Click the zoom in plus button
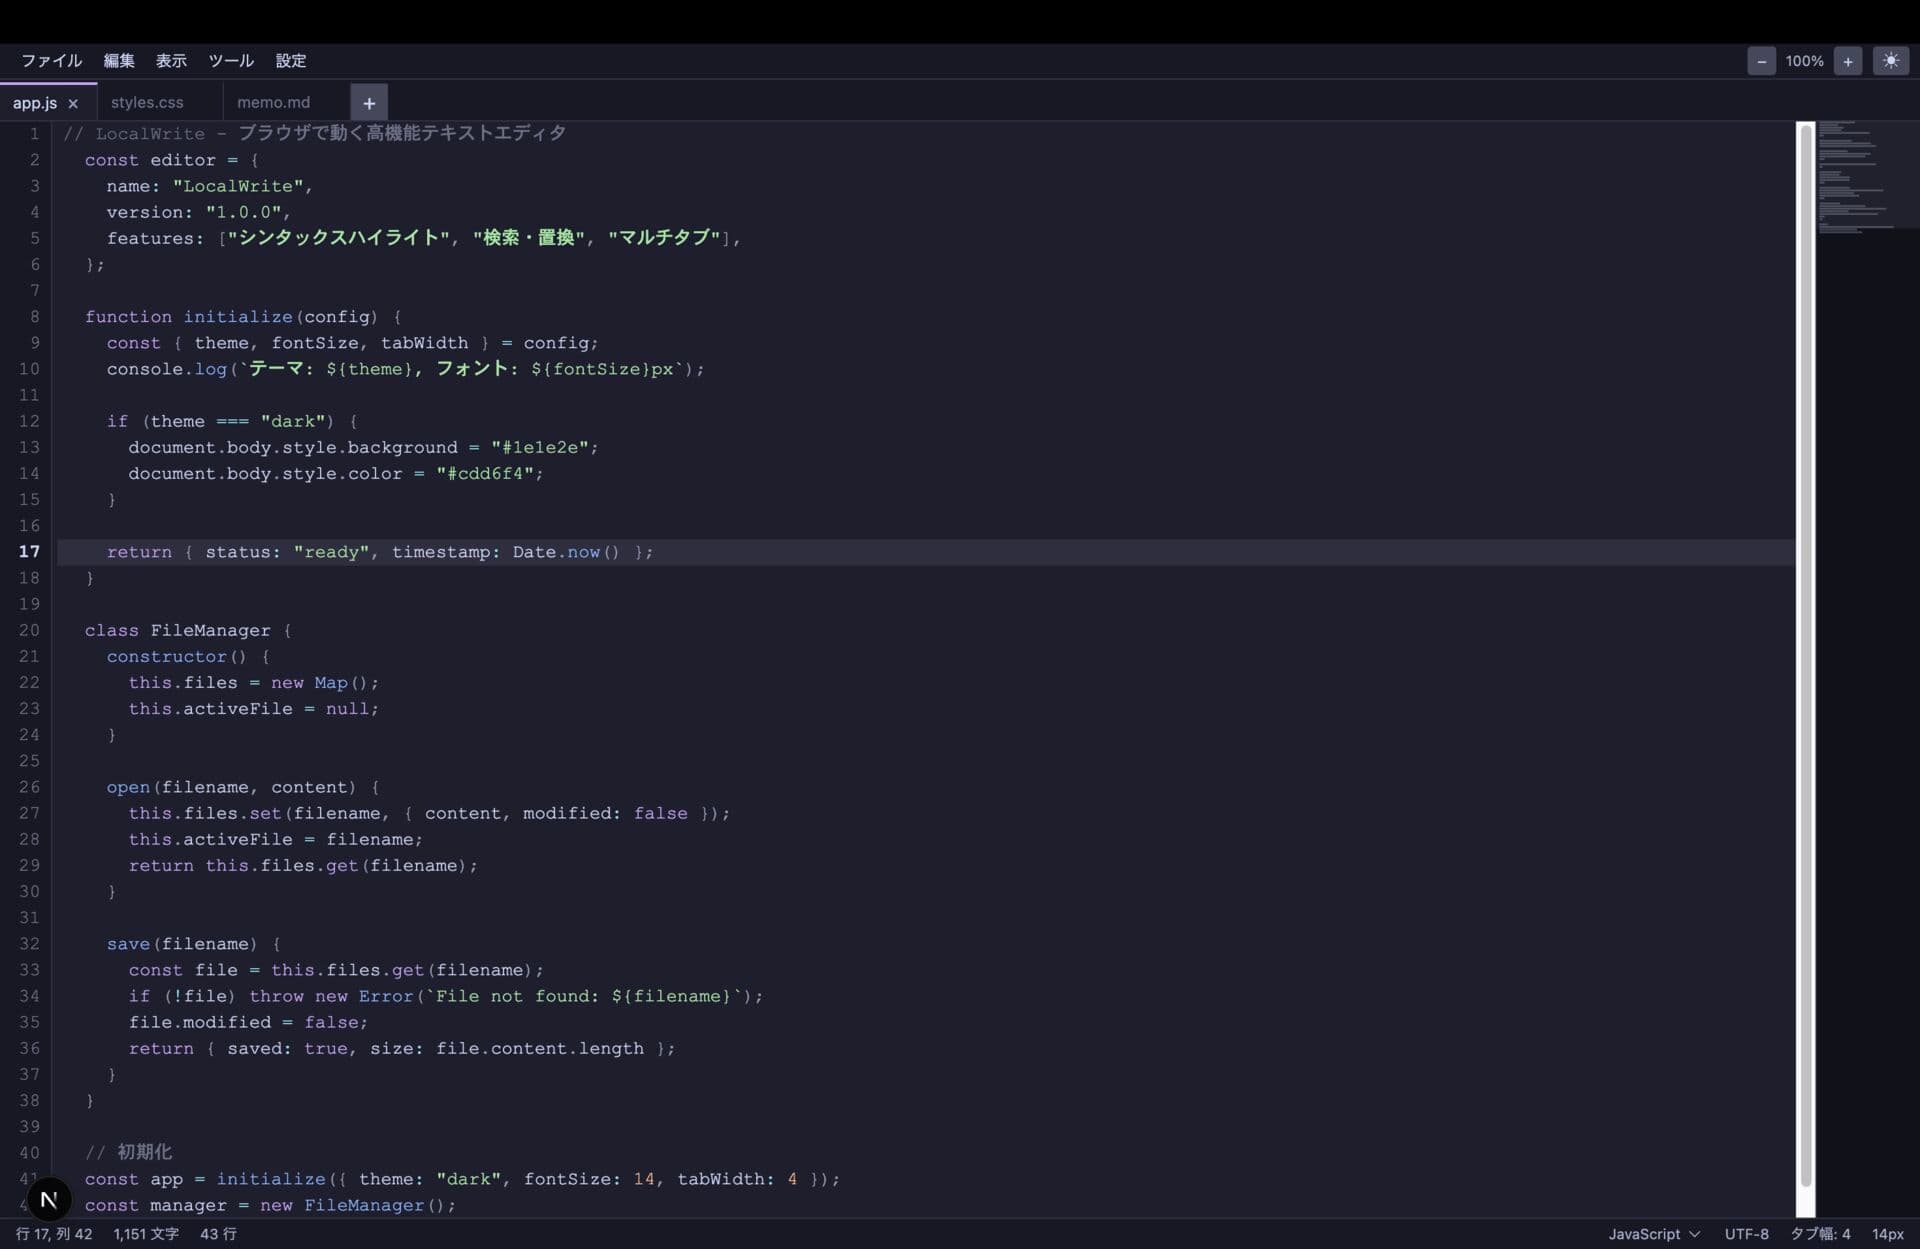 pyautogui.click(x=1847, y=61)
